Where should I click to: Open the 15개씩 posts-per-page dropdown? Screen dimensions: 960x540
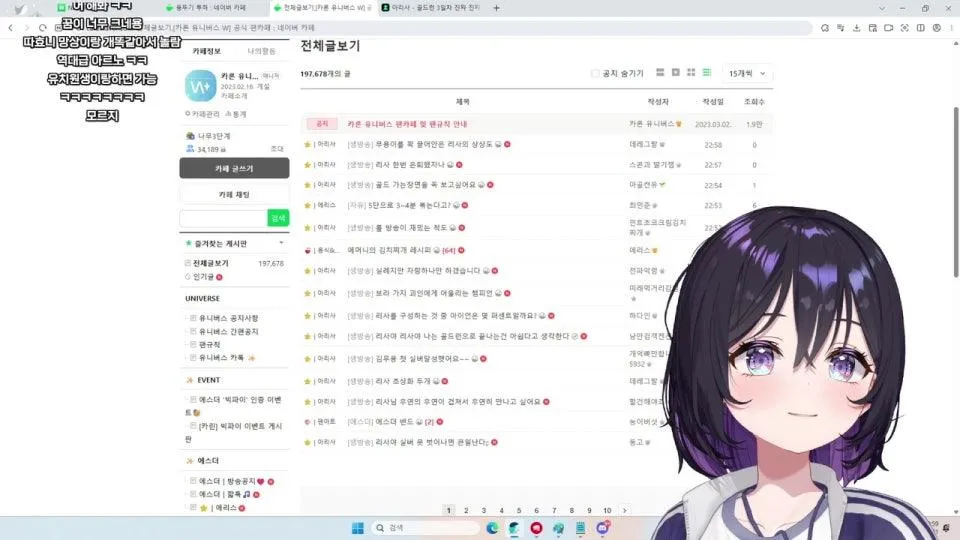pyautogui.click(x=747, y=73)
